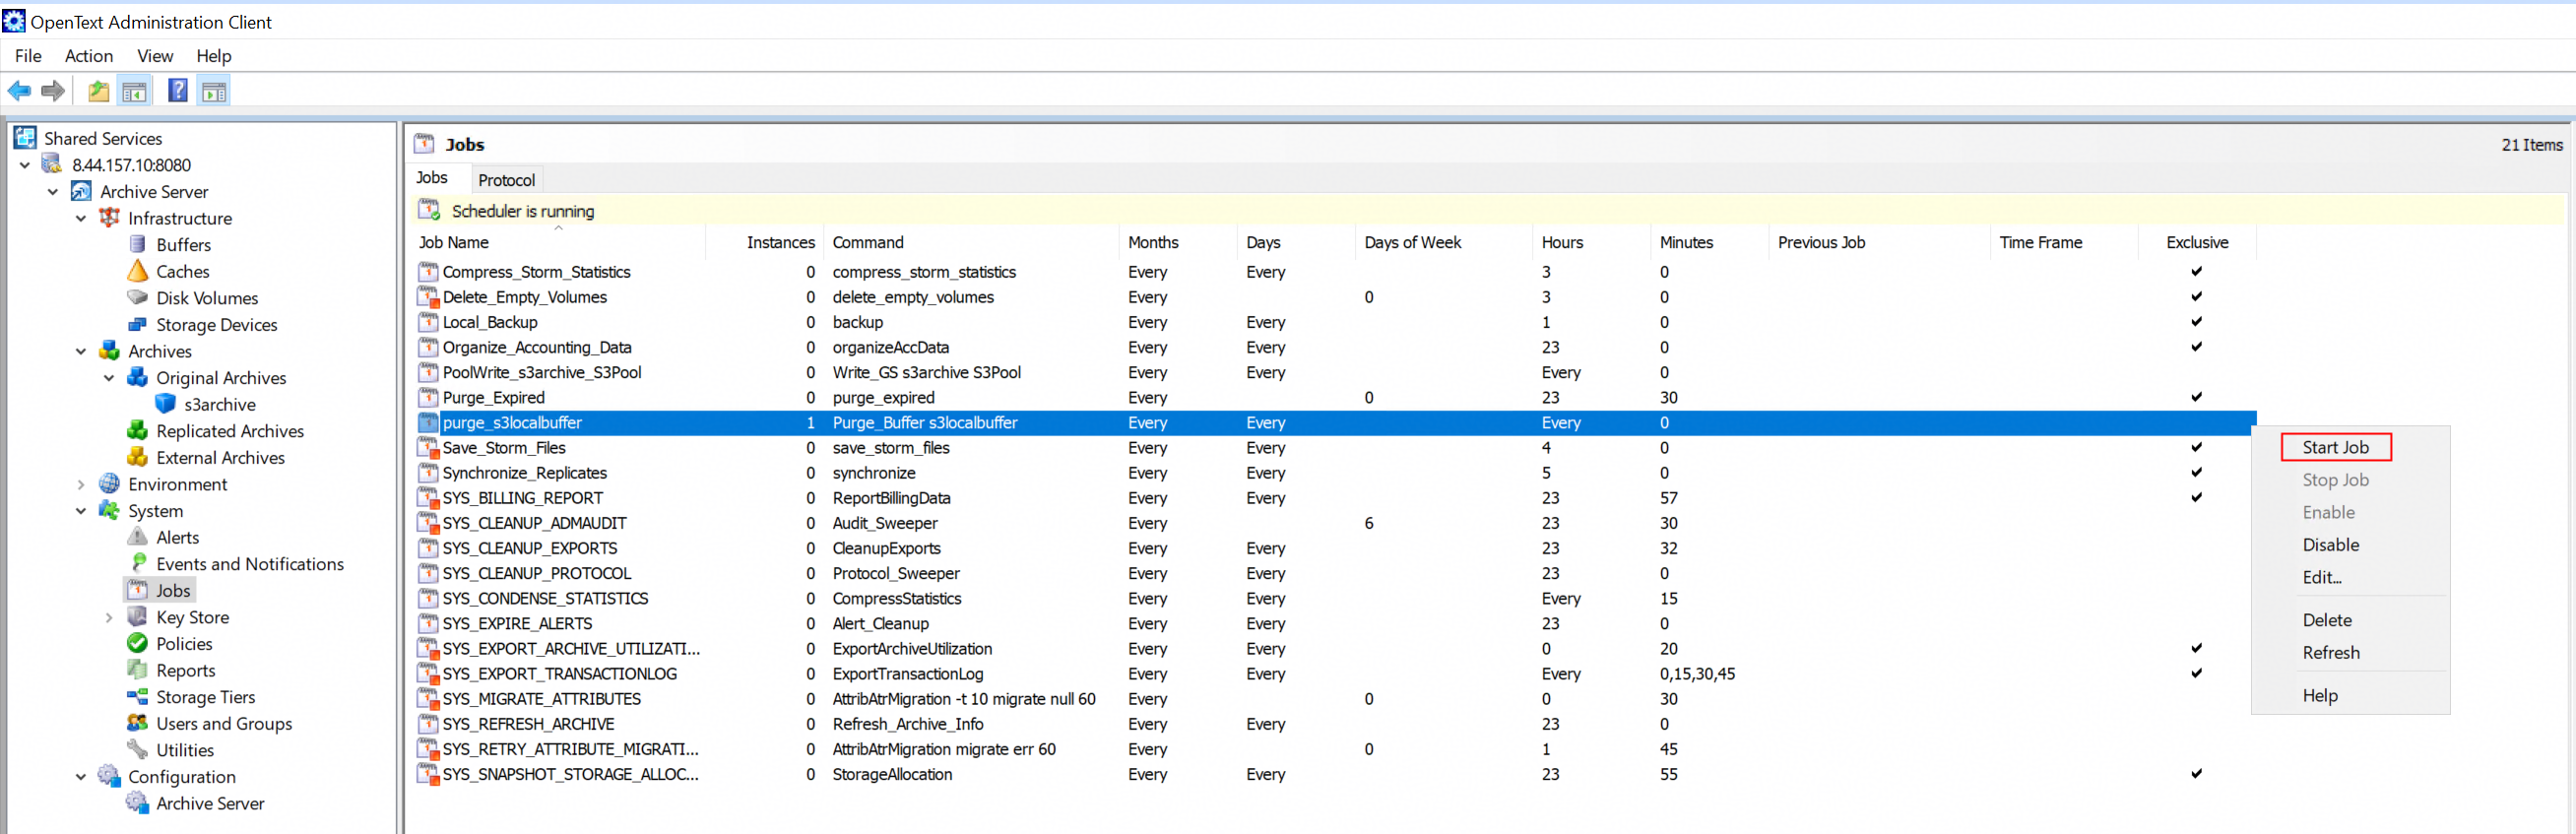Click the Alerts icon in the tree
Screen dimensions: 2576x834
138,537
